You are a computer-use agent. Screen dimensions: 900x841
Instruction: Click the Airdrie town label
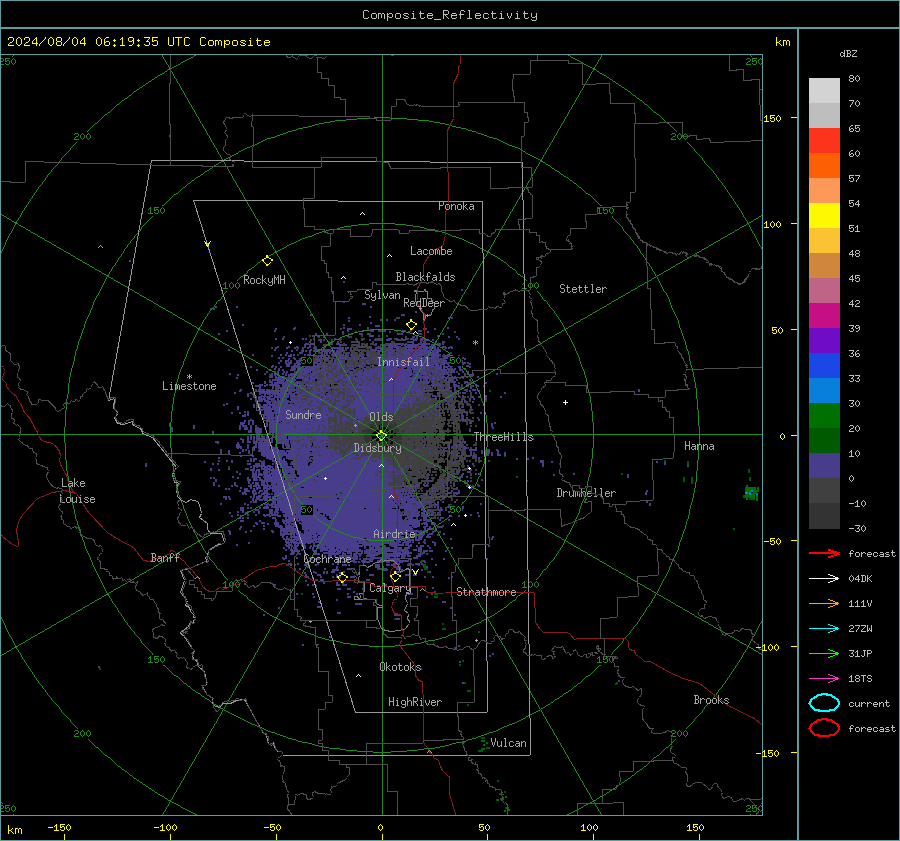pyautogui.click(x=394, y=534)
